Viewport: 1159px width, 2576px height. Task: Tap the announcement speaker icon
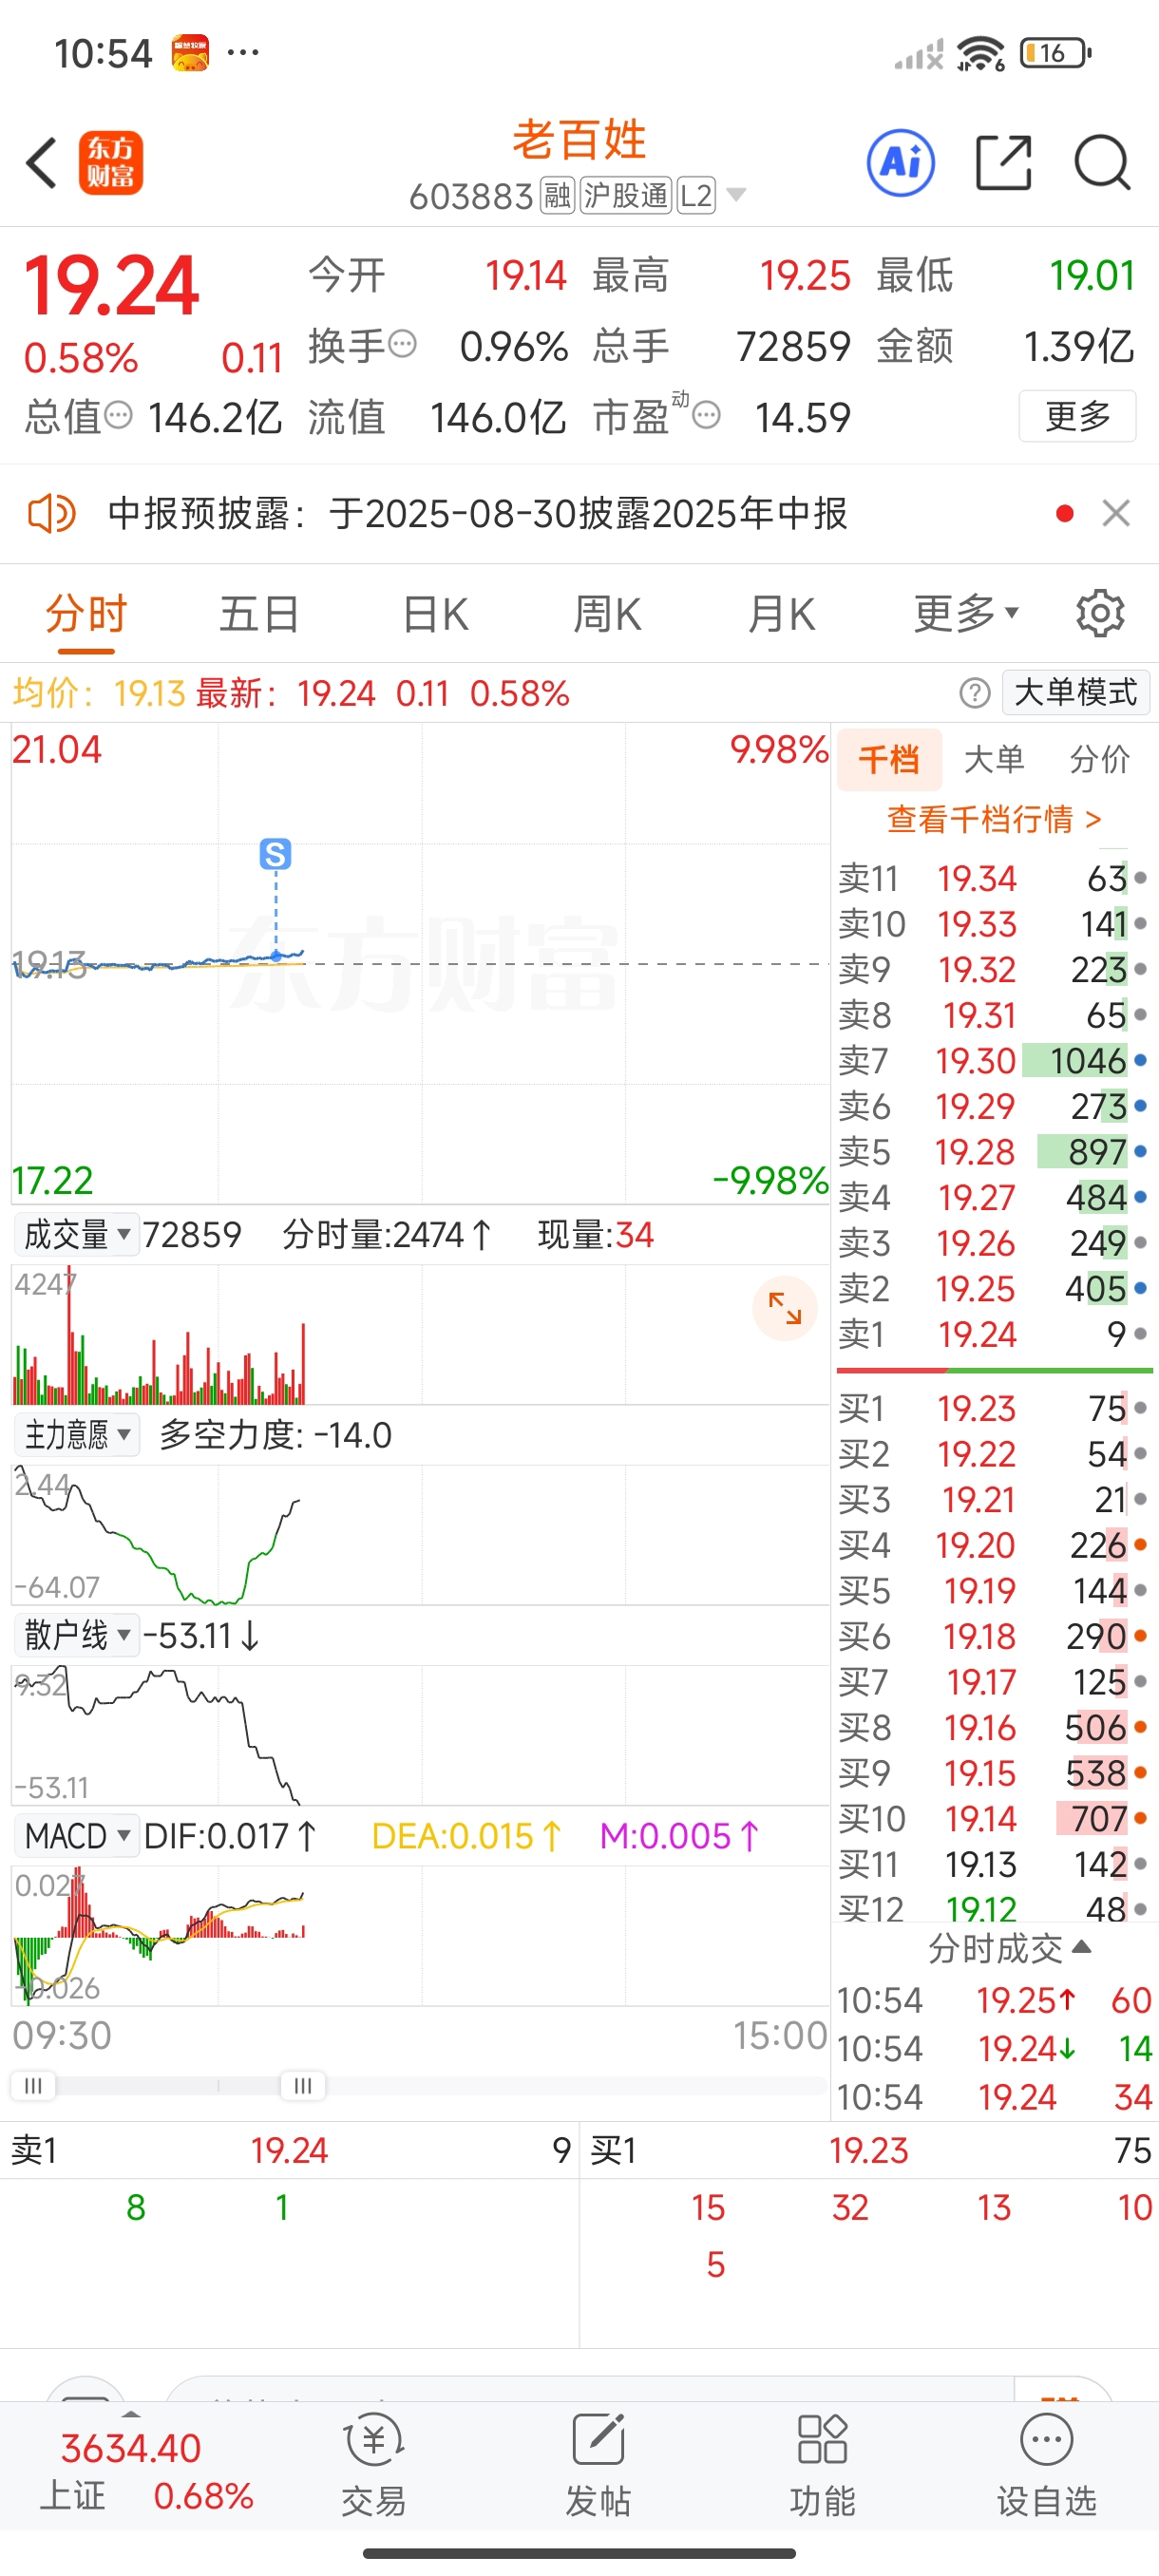click(x=51, y=514)
